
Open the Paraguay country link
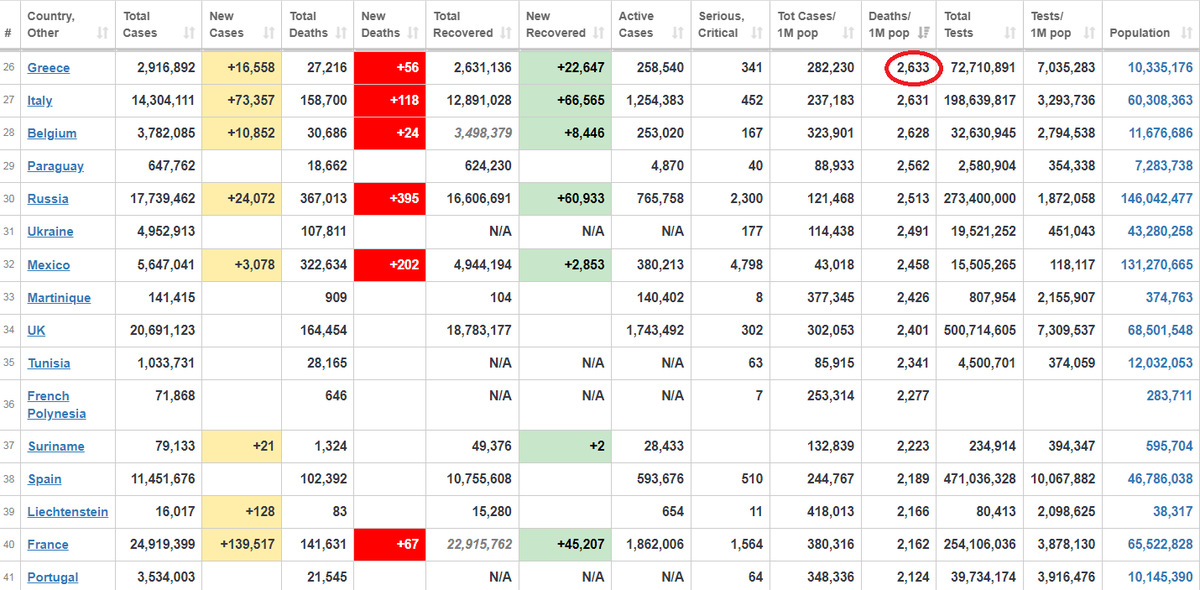(55, 167)
